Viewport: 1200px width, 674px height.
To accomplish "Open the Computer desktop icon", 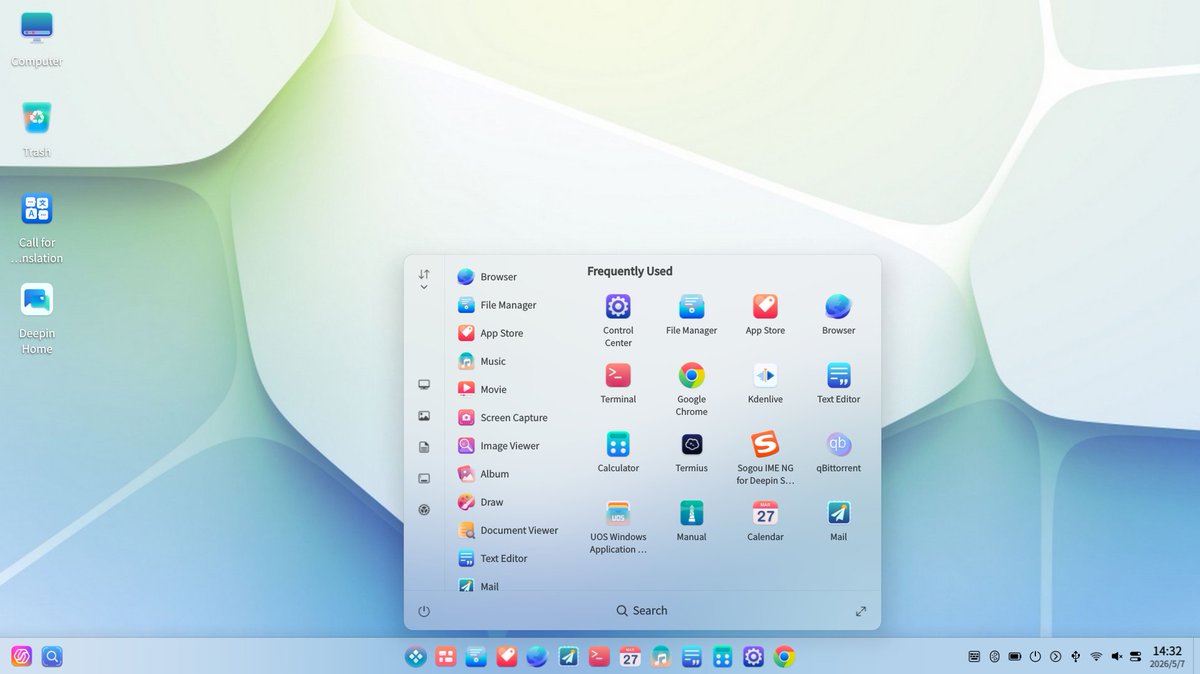I will (37, 40).
